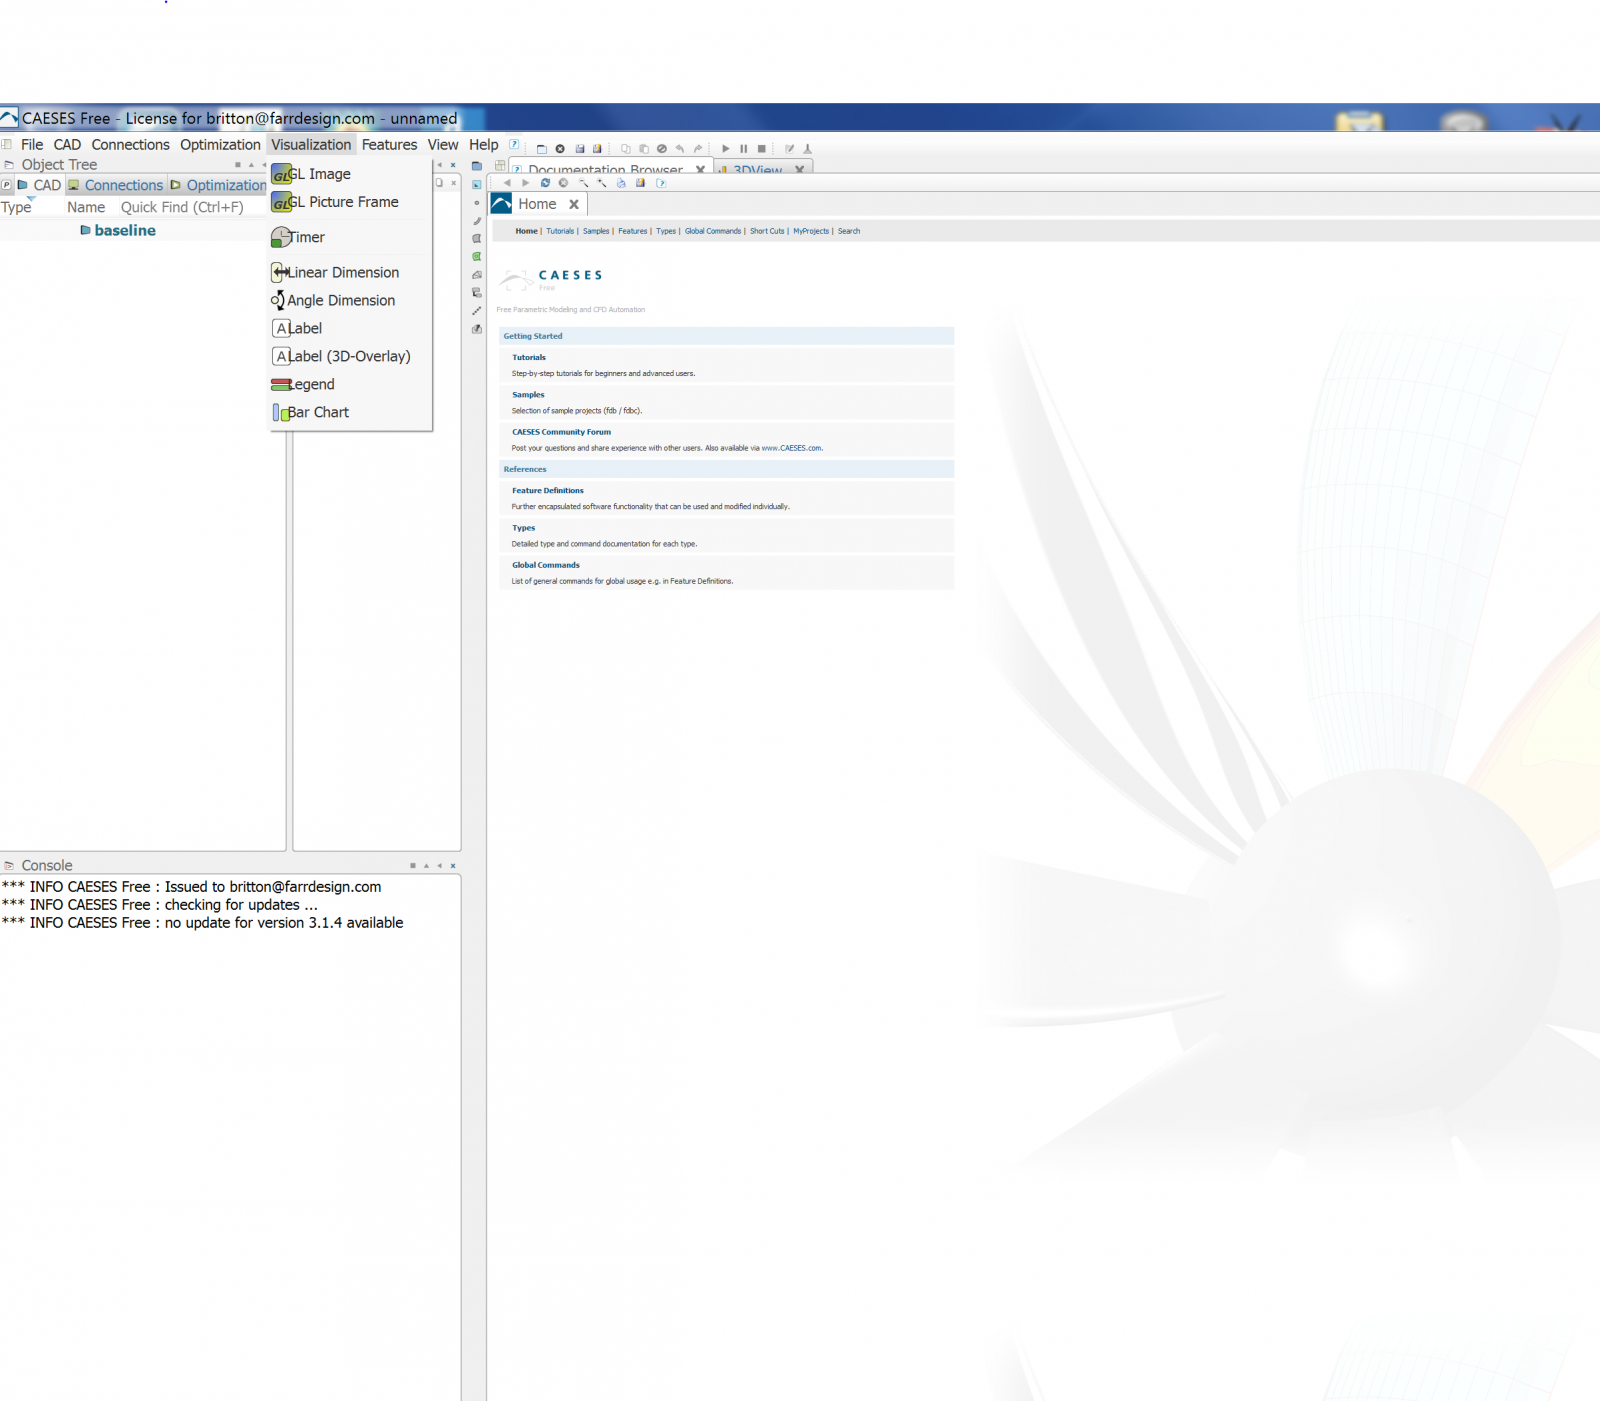1600x1401 pixels.
Task: Choose GL Image from Visualization menu
Action: click(x=350, y=174)
